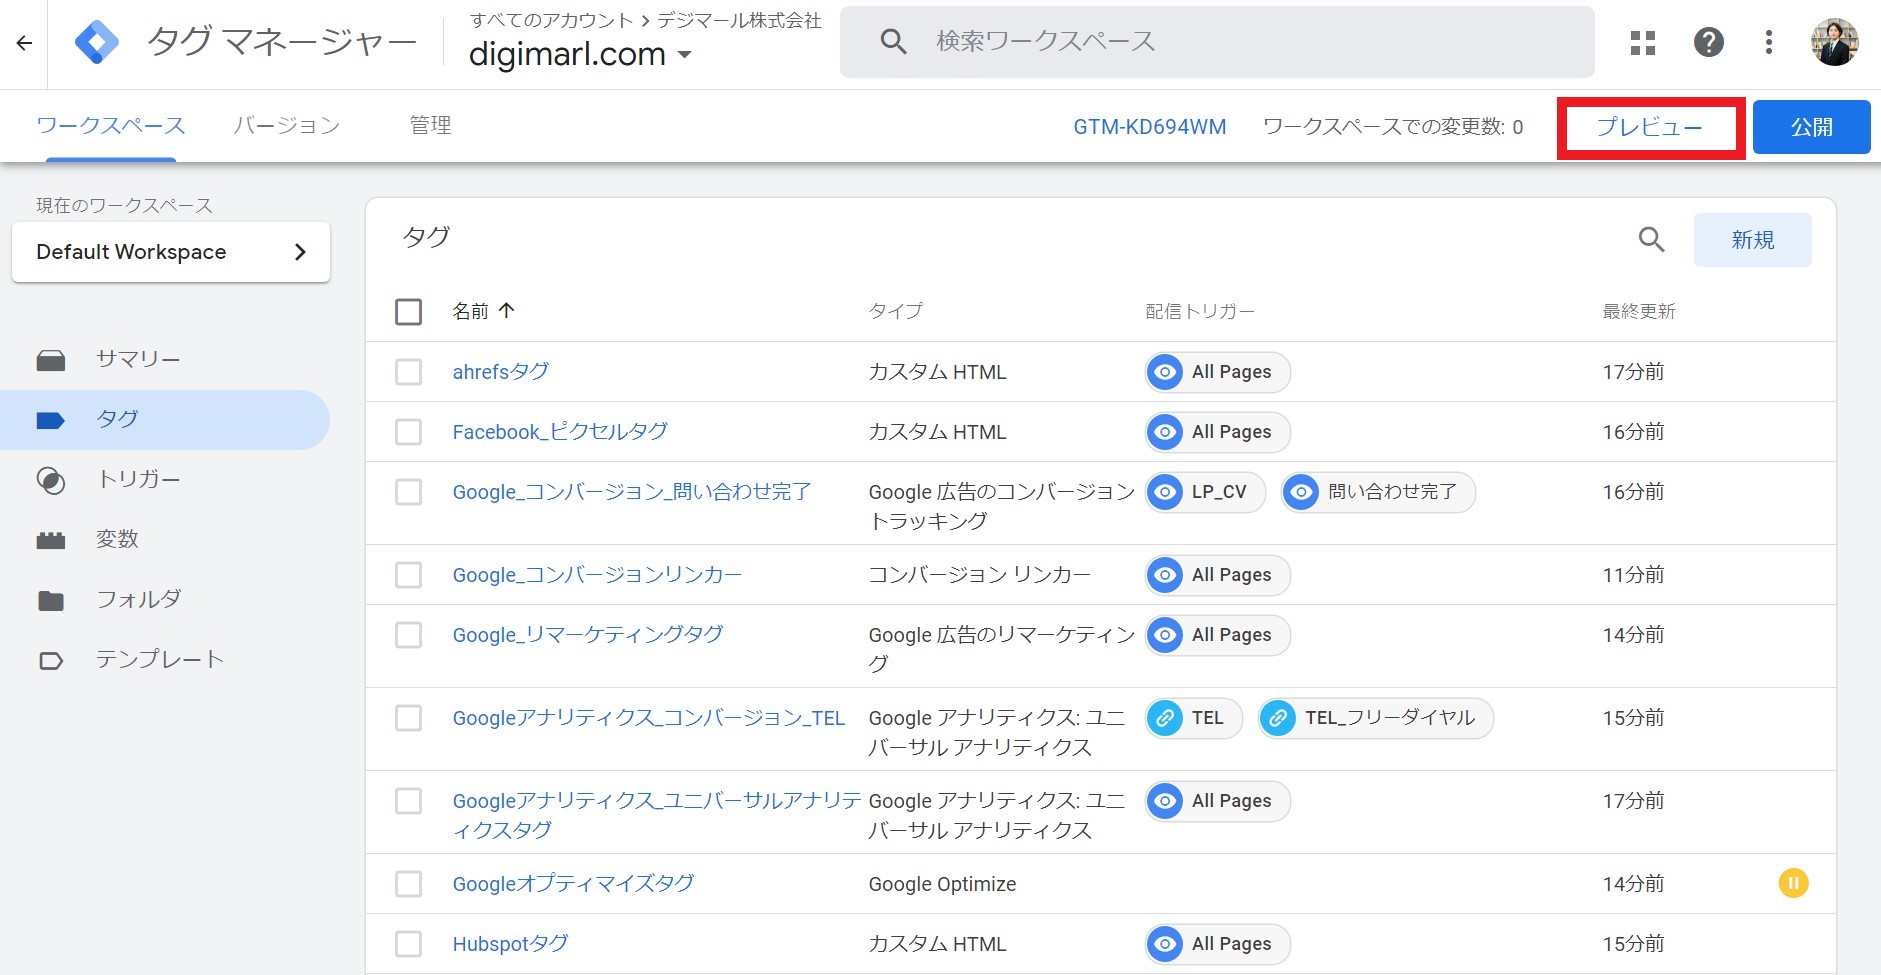
Task: Check the Facebook_ピクセルタグ row checkbox
Action: 408,432
